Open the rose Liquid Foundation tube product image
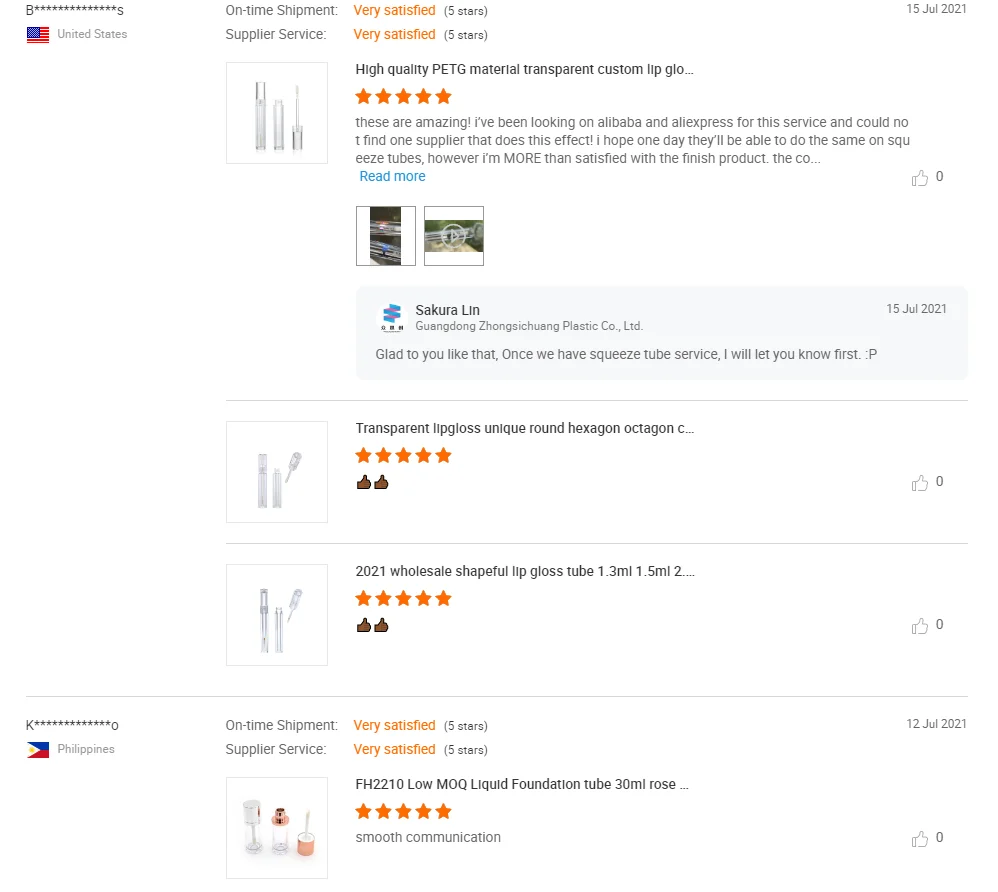The image size is (998, 892). coord(277,828)
